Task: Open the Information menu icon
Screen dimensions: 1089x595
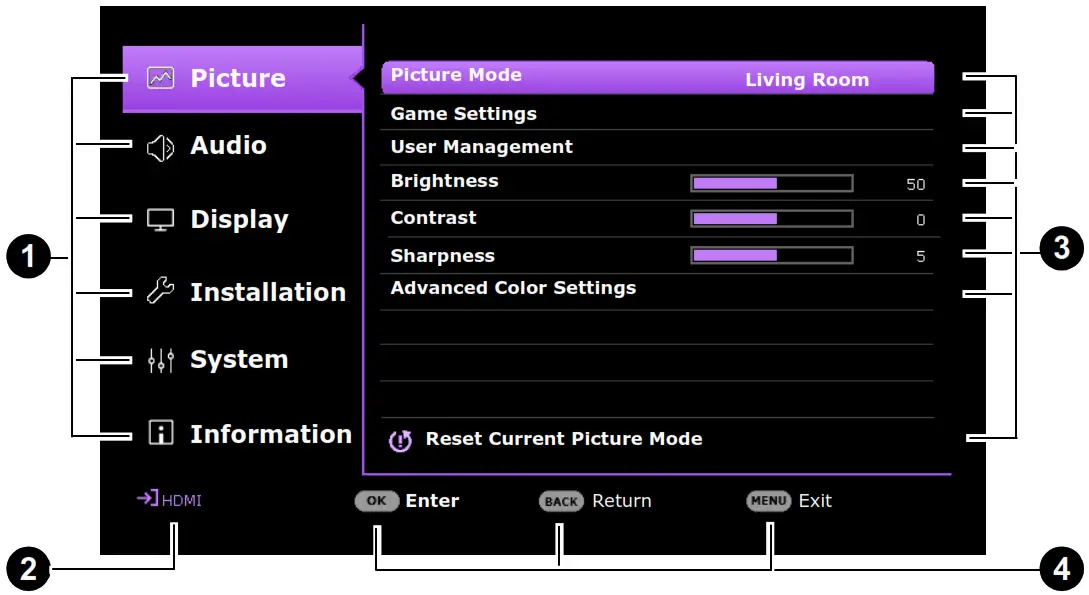Action: 162,434
